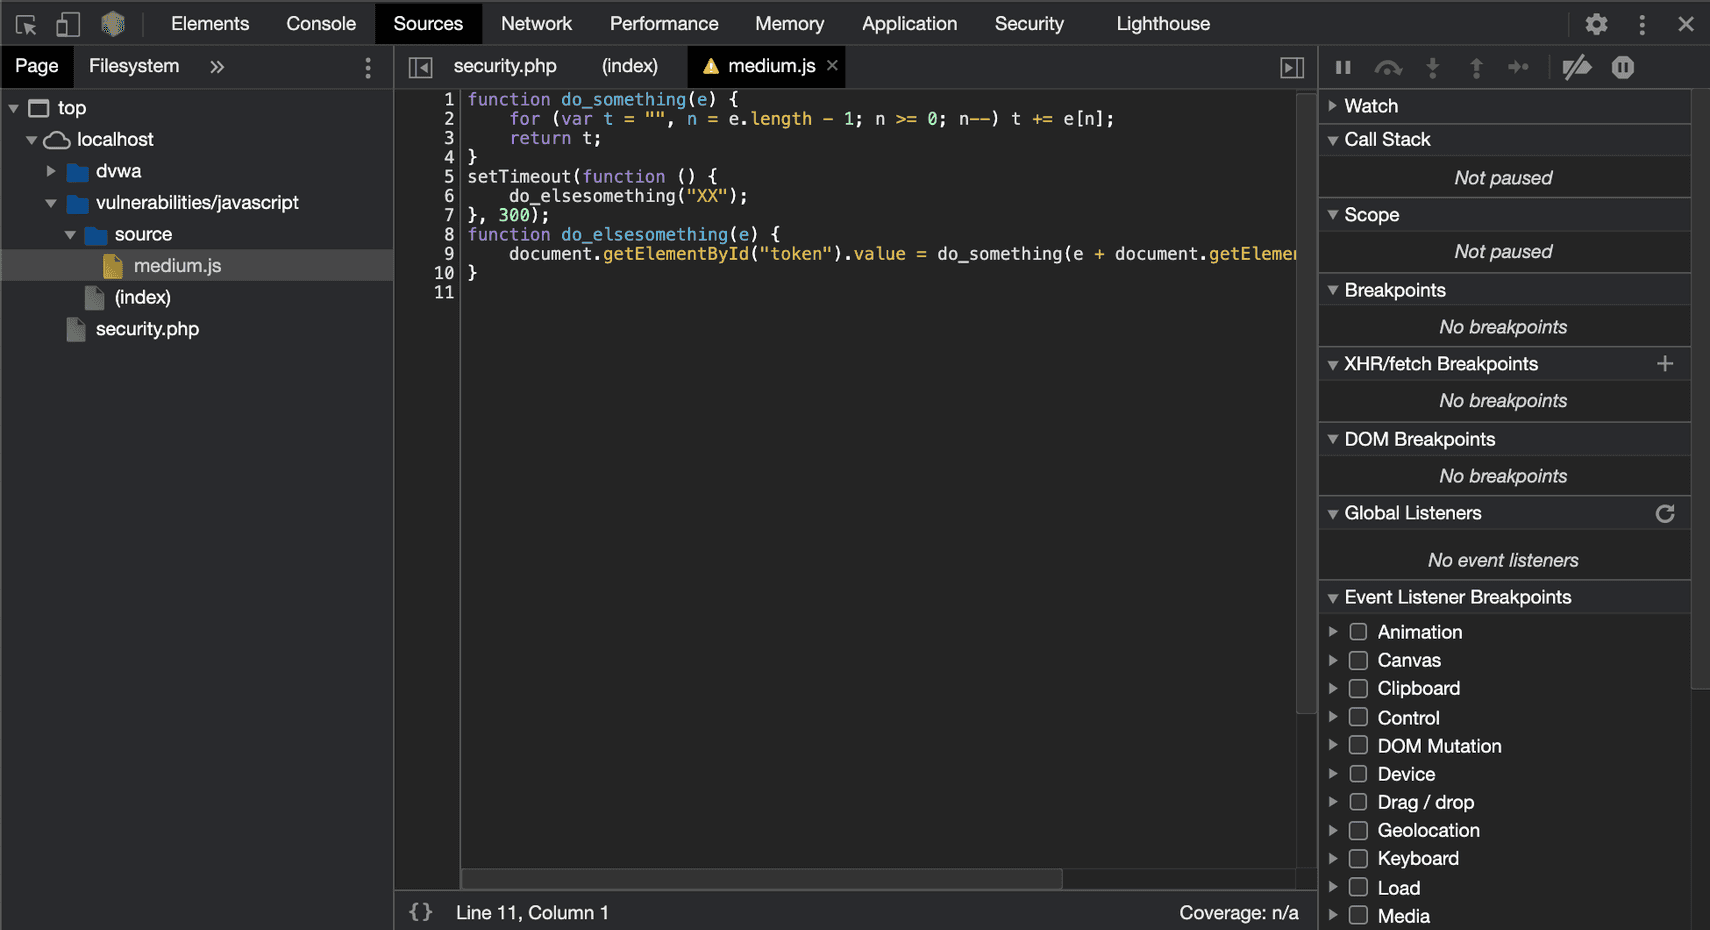1710x930 pixels.
Task: Collapse the vulnerabilities/javascript folder
Action: coord(50,202)
